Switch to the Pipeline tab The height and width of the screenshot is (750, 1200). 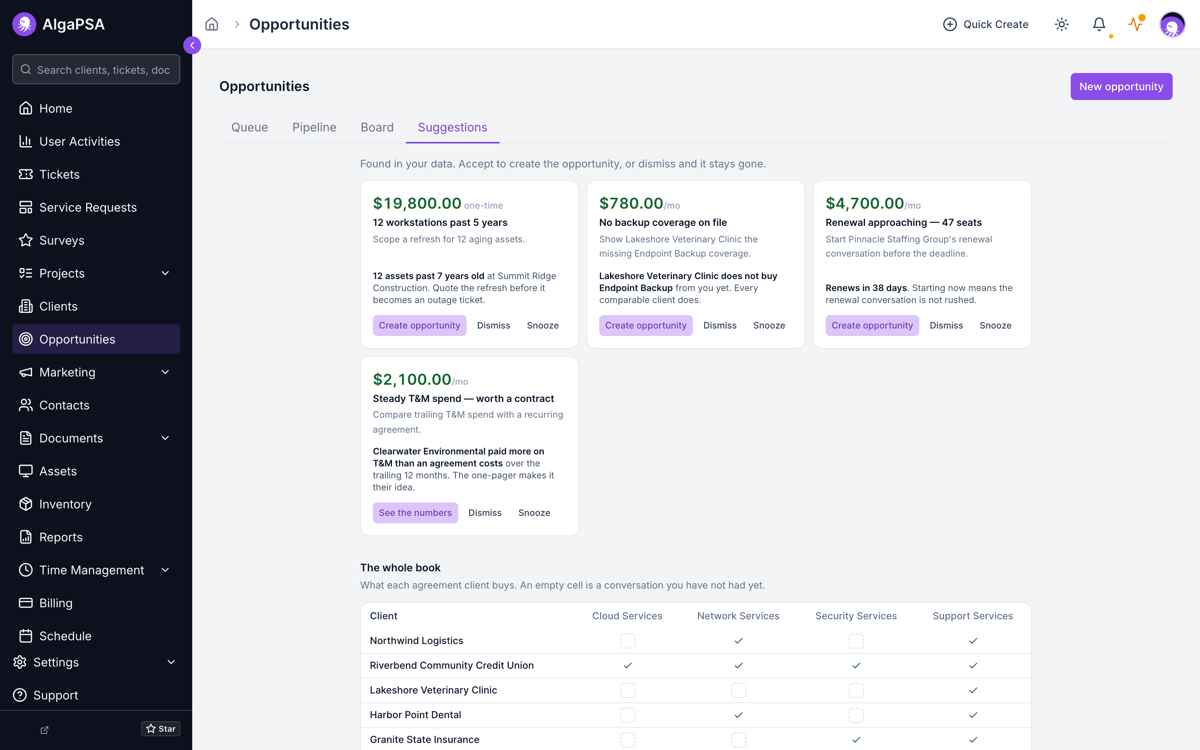click(x=314, y=127)
